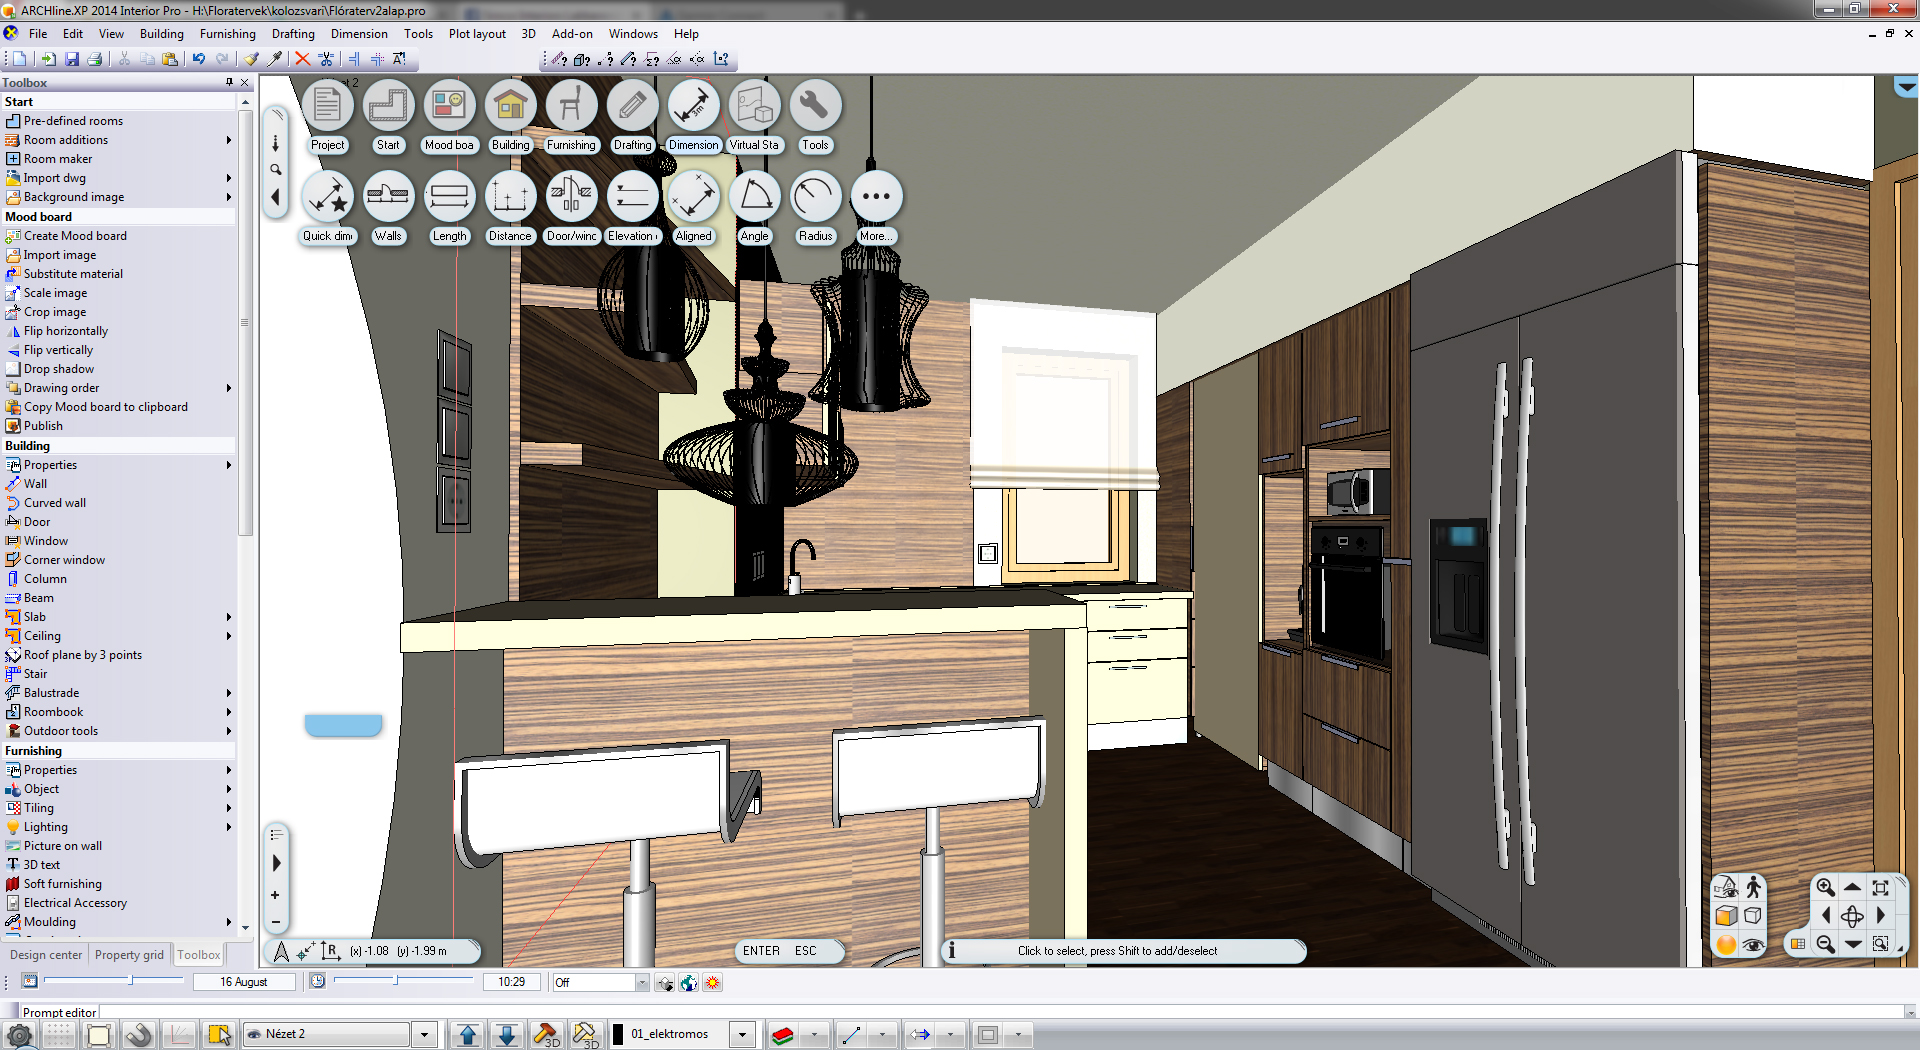This screenshot has height=1050, width=1920.
Task: Switch to the Property grid tab
Action: click(129, 955)
